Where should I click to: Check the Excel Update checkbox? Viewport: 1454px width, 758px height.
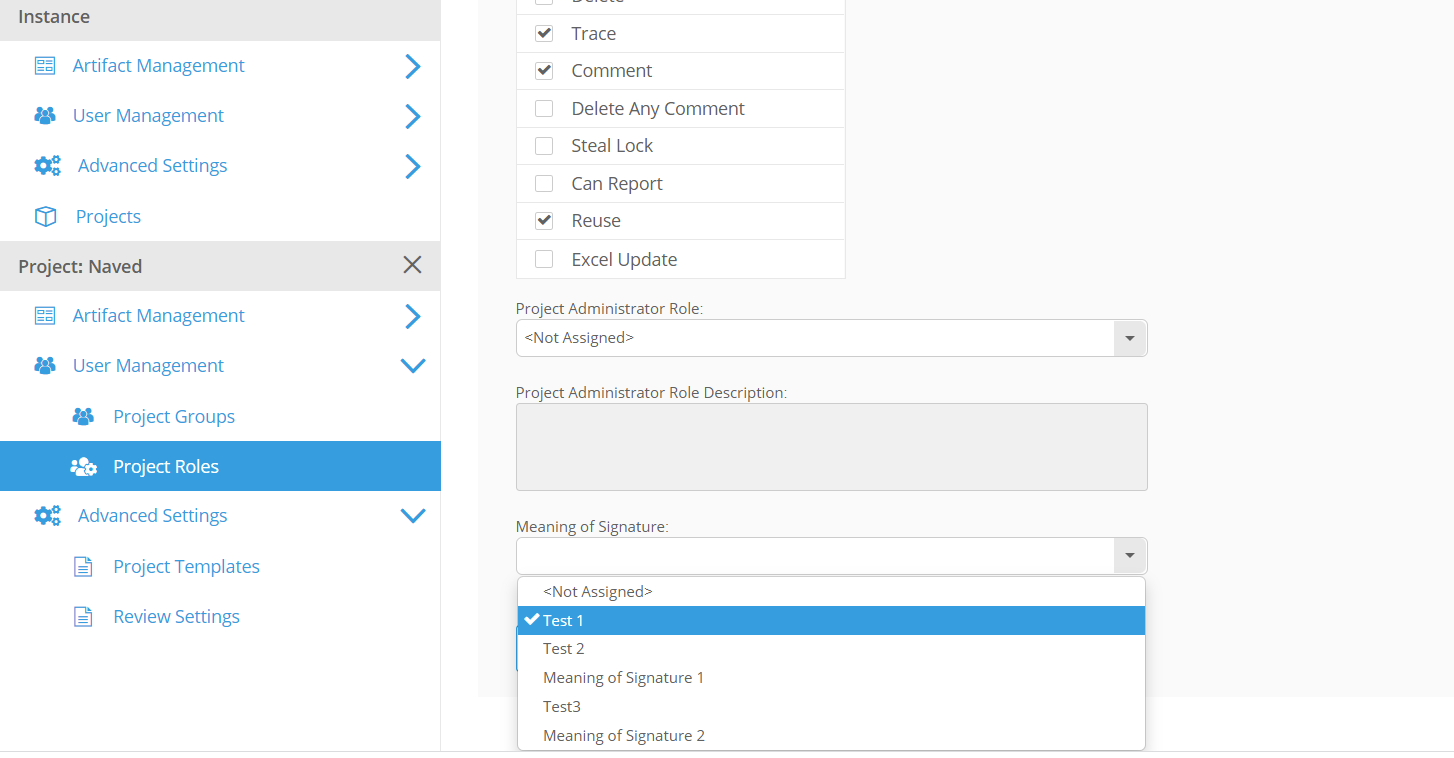(x=544, y=259)
